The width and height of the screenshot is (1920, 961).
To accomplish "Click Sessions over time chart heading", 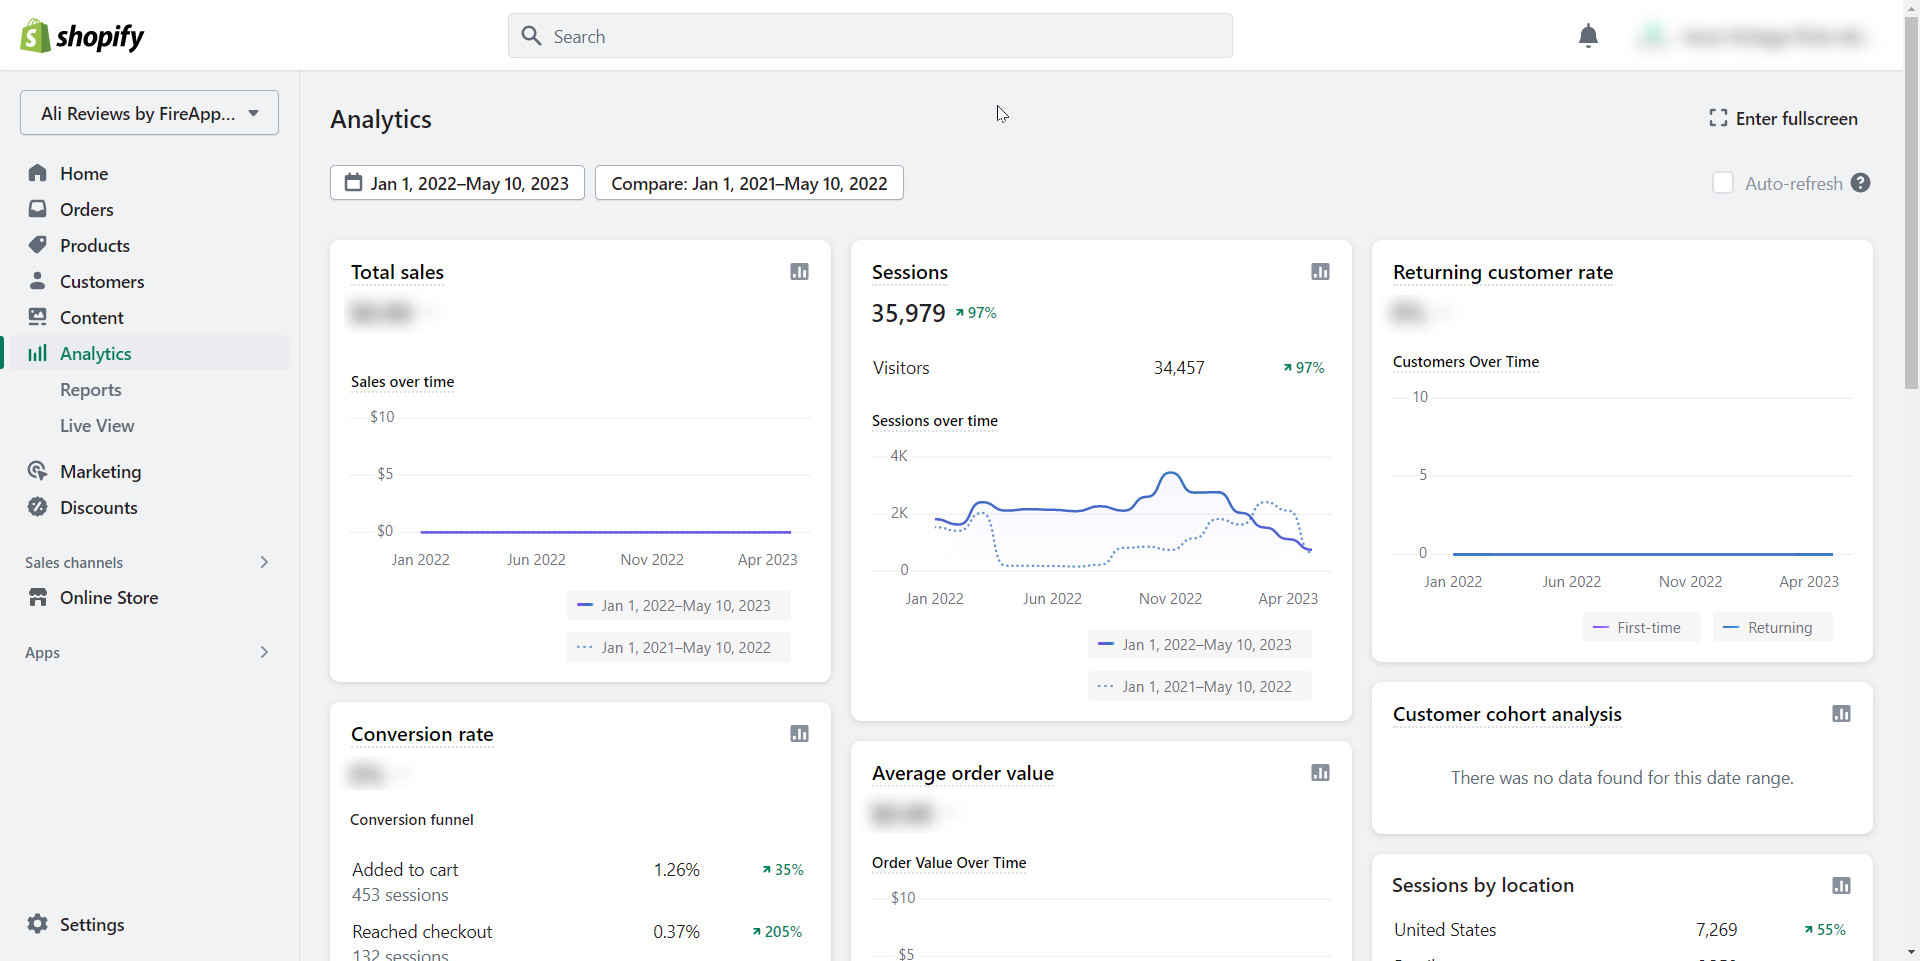I will (935, 421).
